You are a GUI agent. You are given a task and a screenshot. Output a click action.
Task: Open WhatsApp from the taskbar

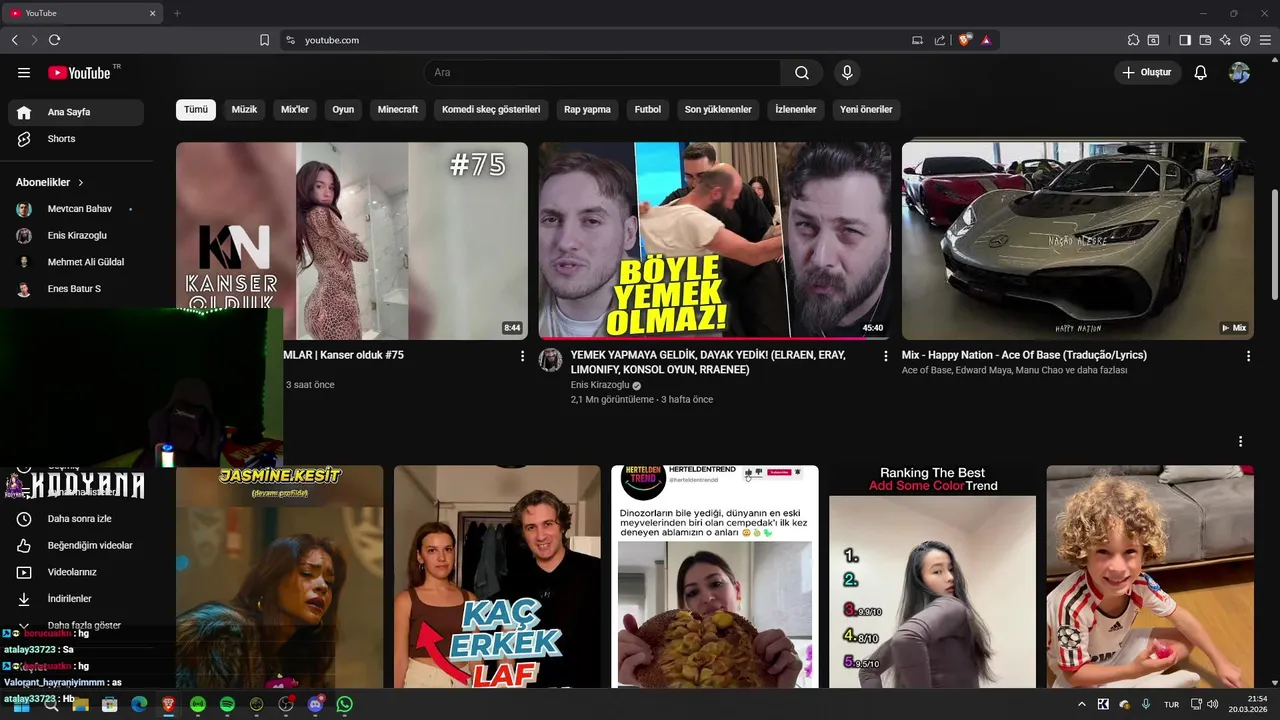345,704
